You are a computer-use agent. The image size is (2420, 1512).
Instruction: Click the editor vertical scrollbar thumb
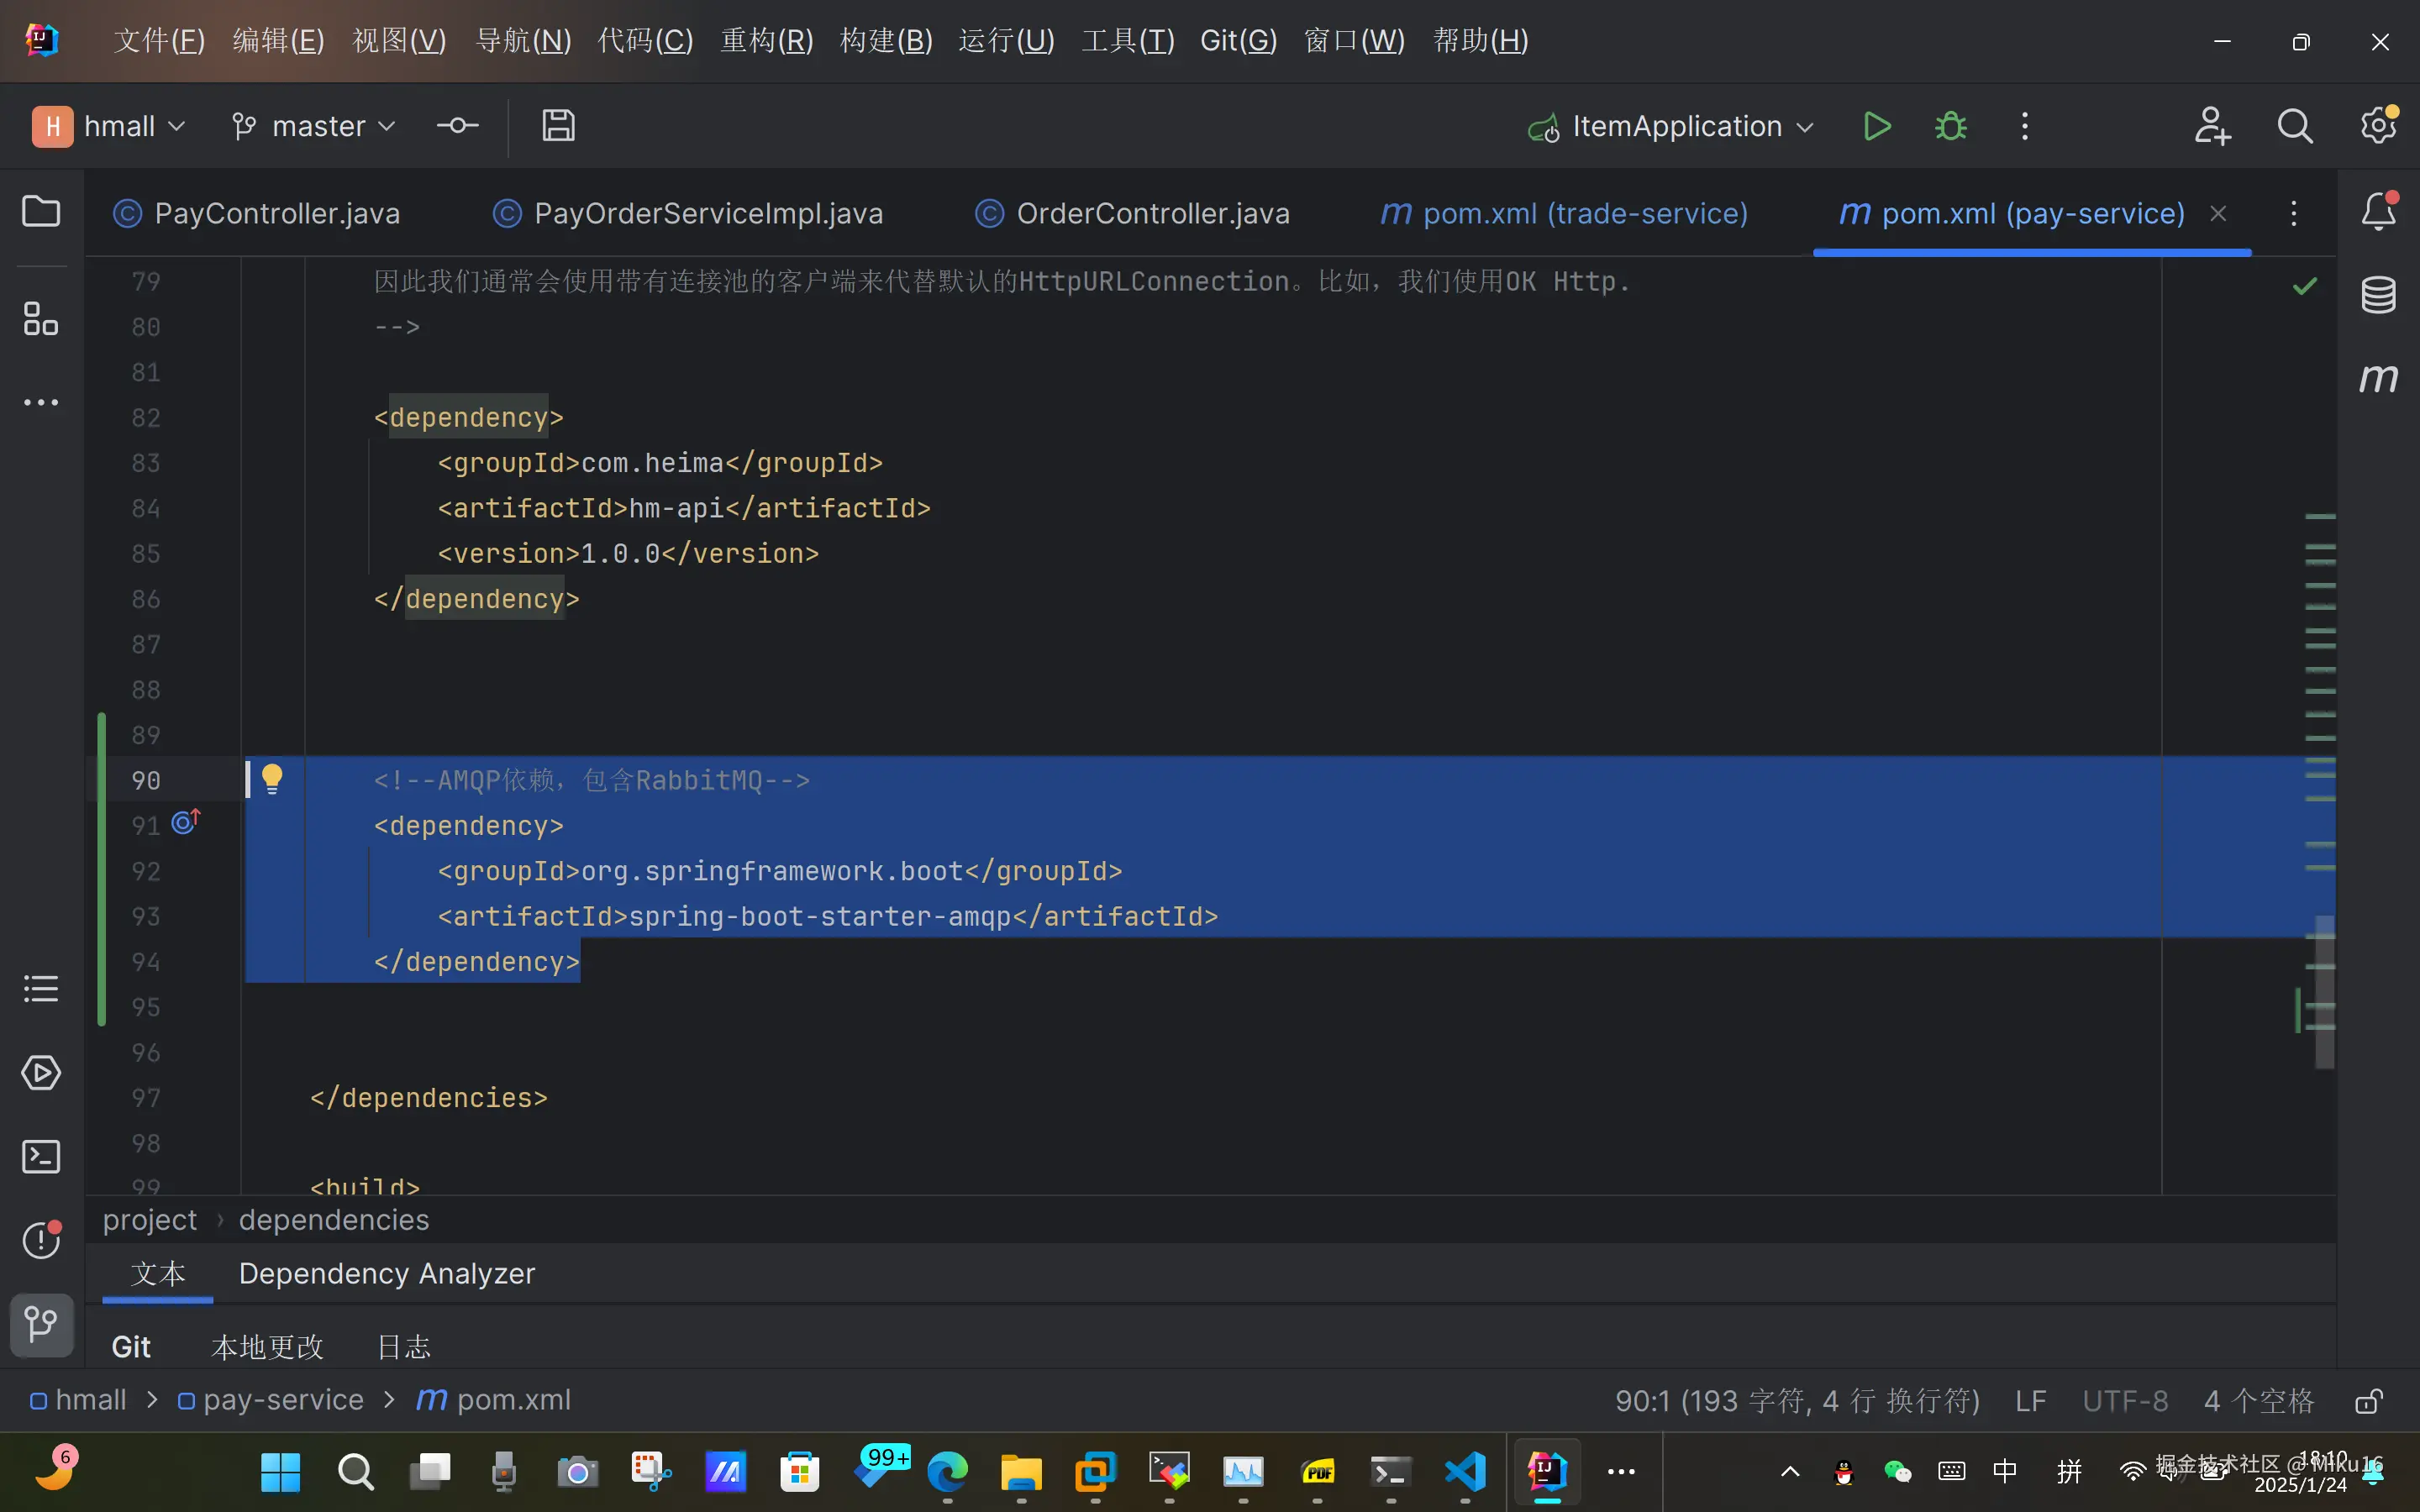click(2324, 990)
